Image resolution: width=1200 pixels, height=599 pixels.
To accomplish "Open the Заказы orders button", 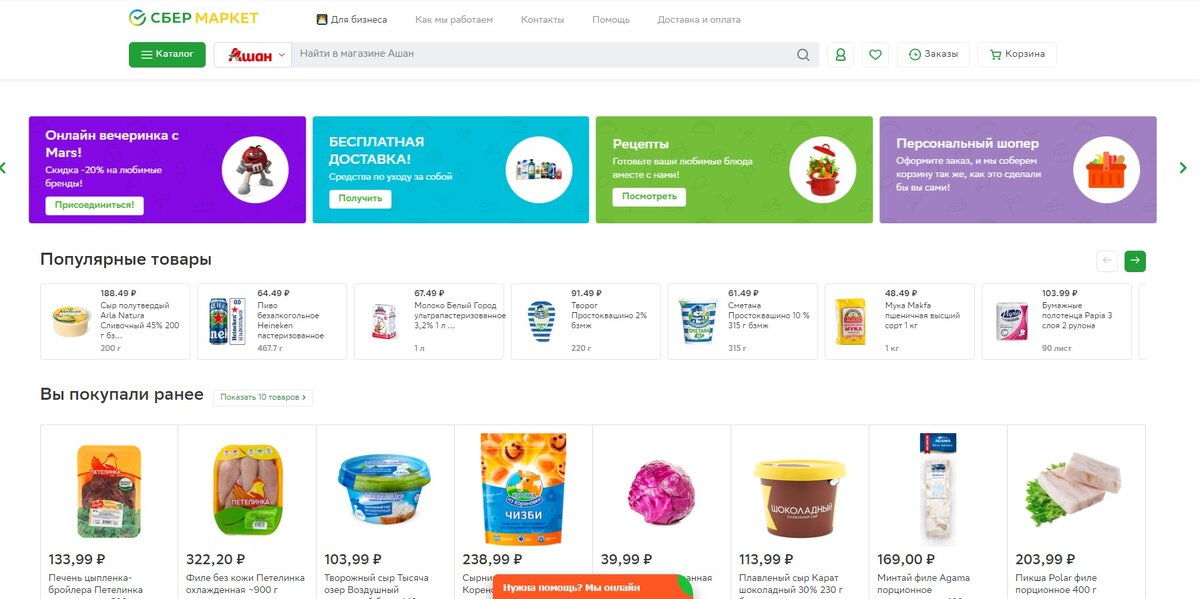I will 933,55.
